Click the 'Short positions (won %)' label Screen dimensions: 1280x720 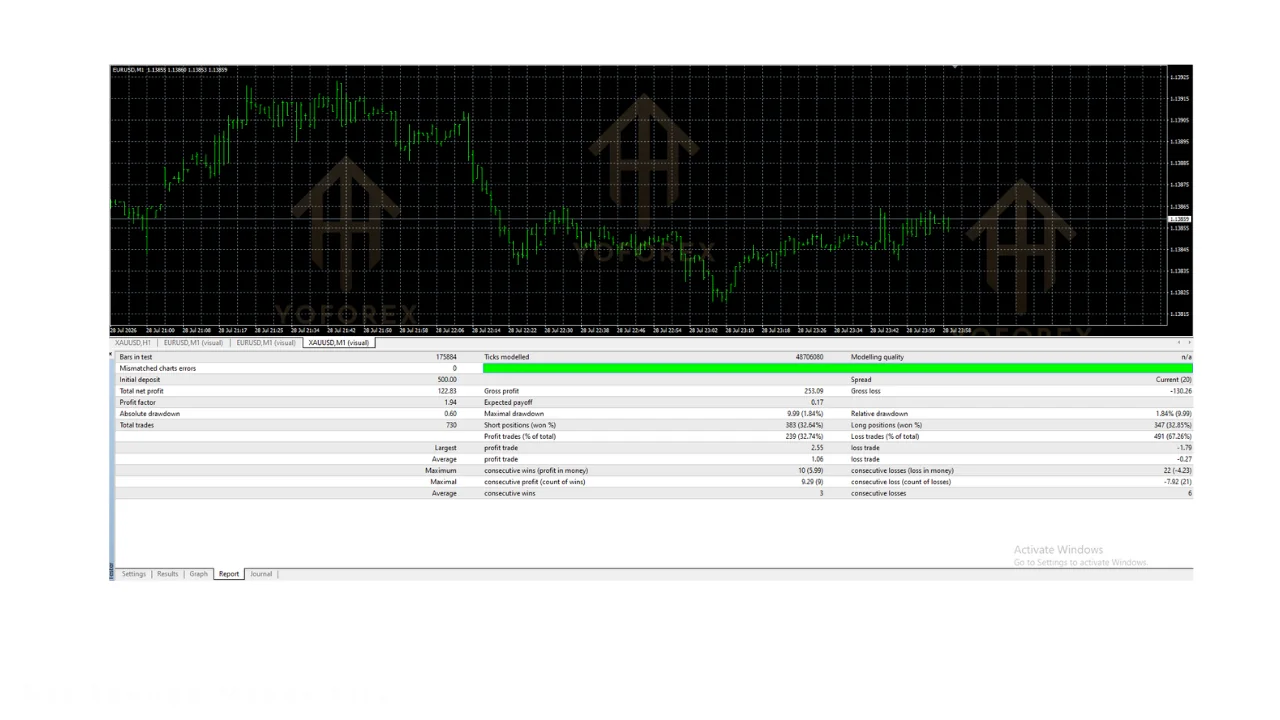520,425
